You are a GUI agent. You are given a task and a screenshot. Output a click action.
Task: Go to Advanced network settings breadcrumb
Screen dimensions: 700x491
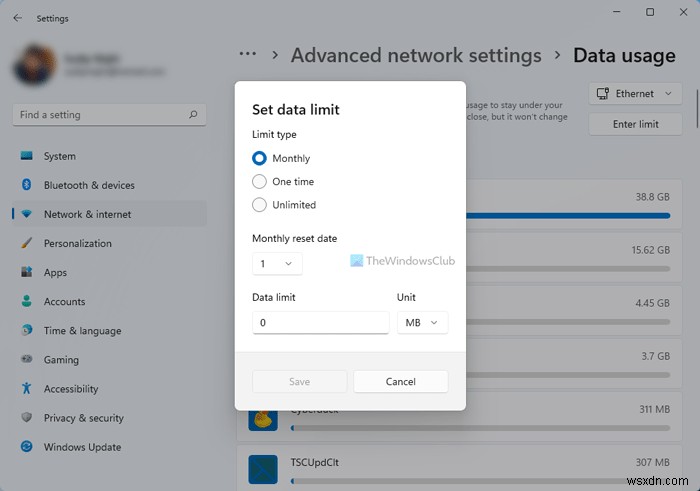pos(416,55)
